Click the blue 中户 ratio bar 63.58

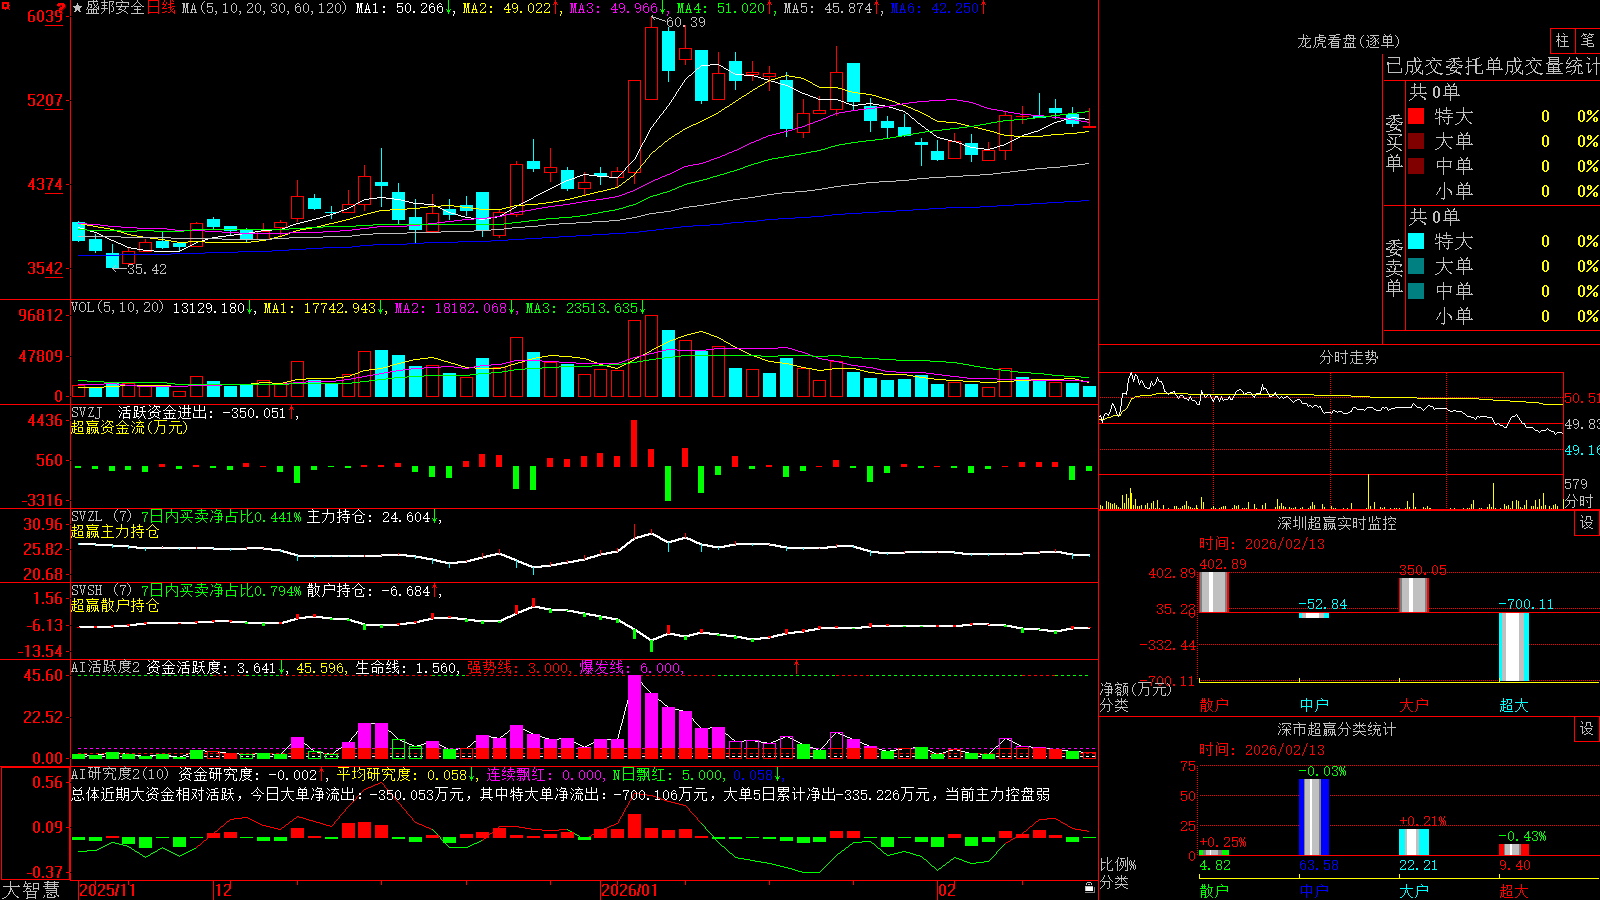point(1314,817)
